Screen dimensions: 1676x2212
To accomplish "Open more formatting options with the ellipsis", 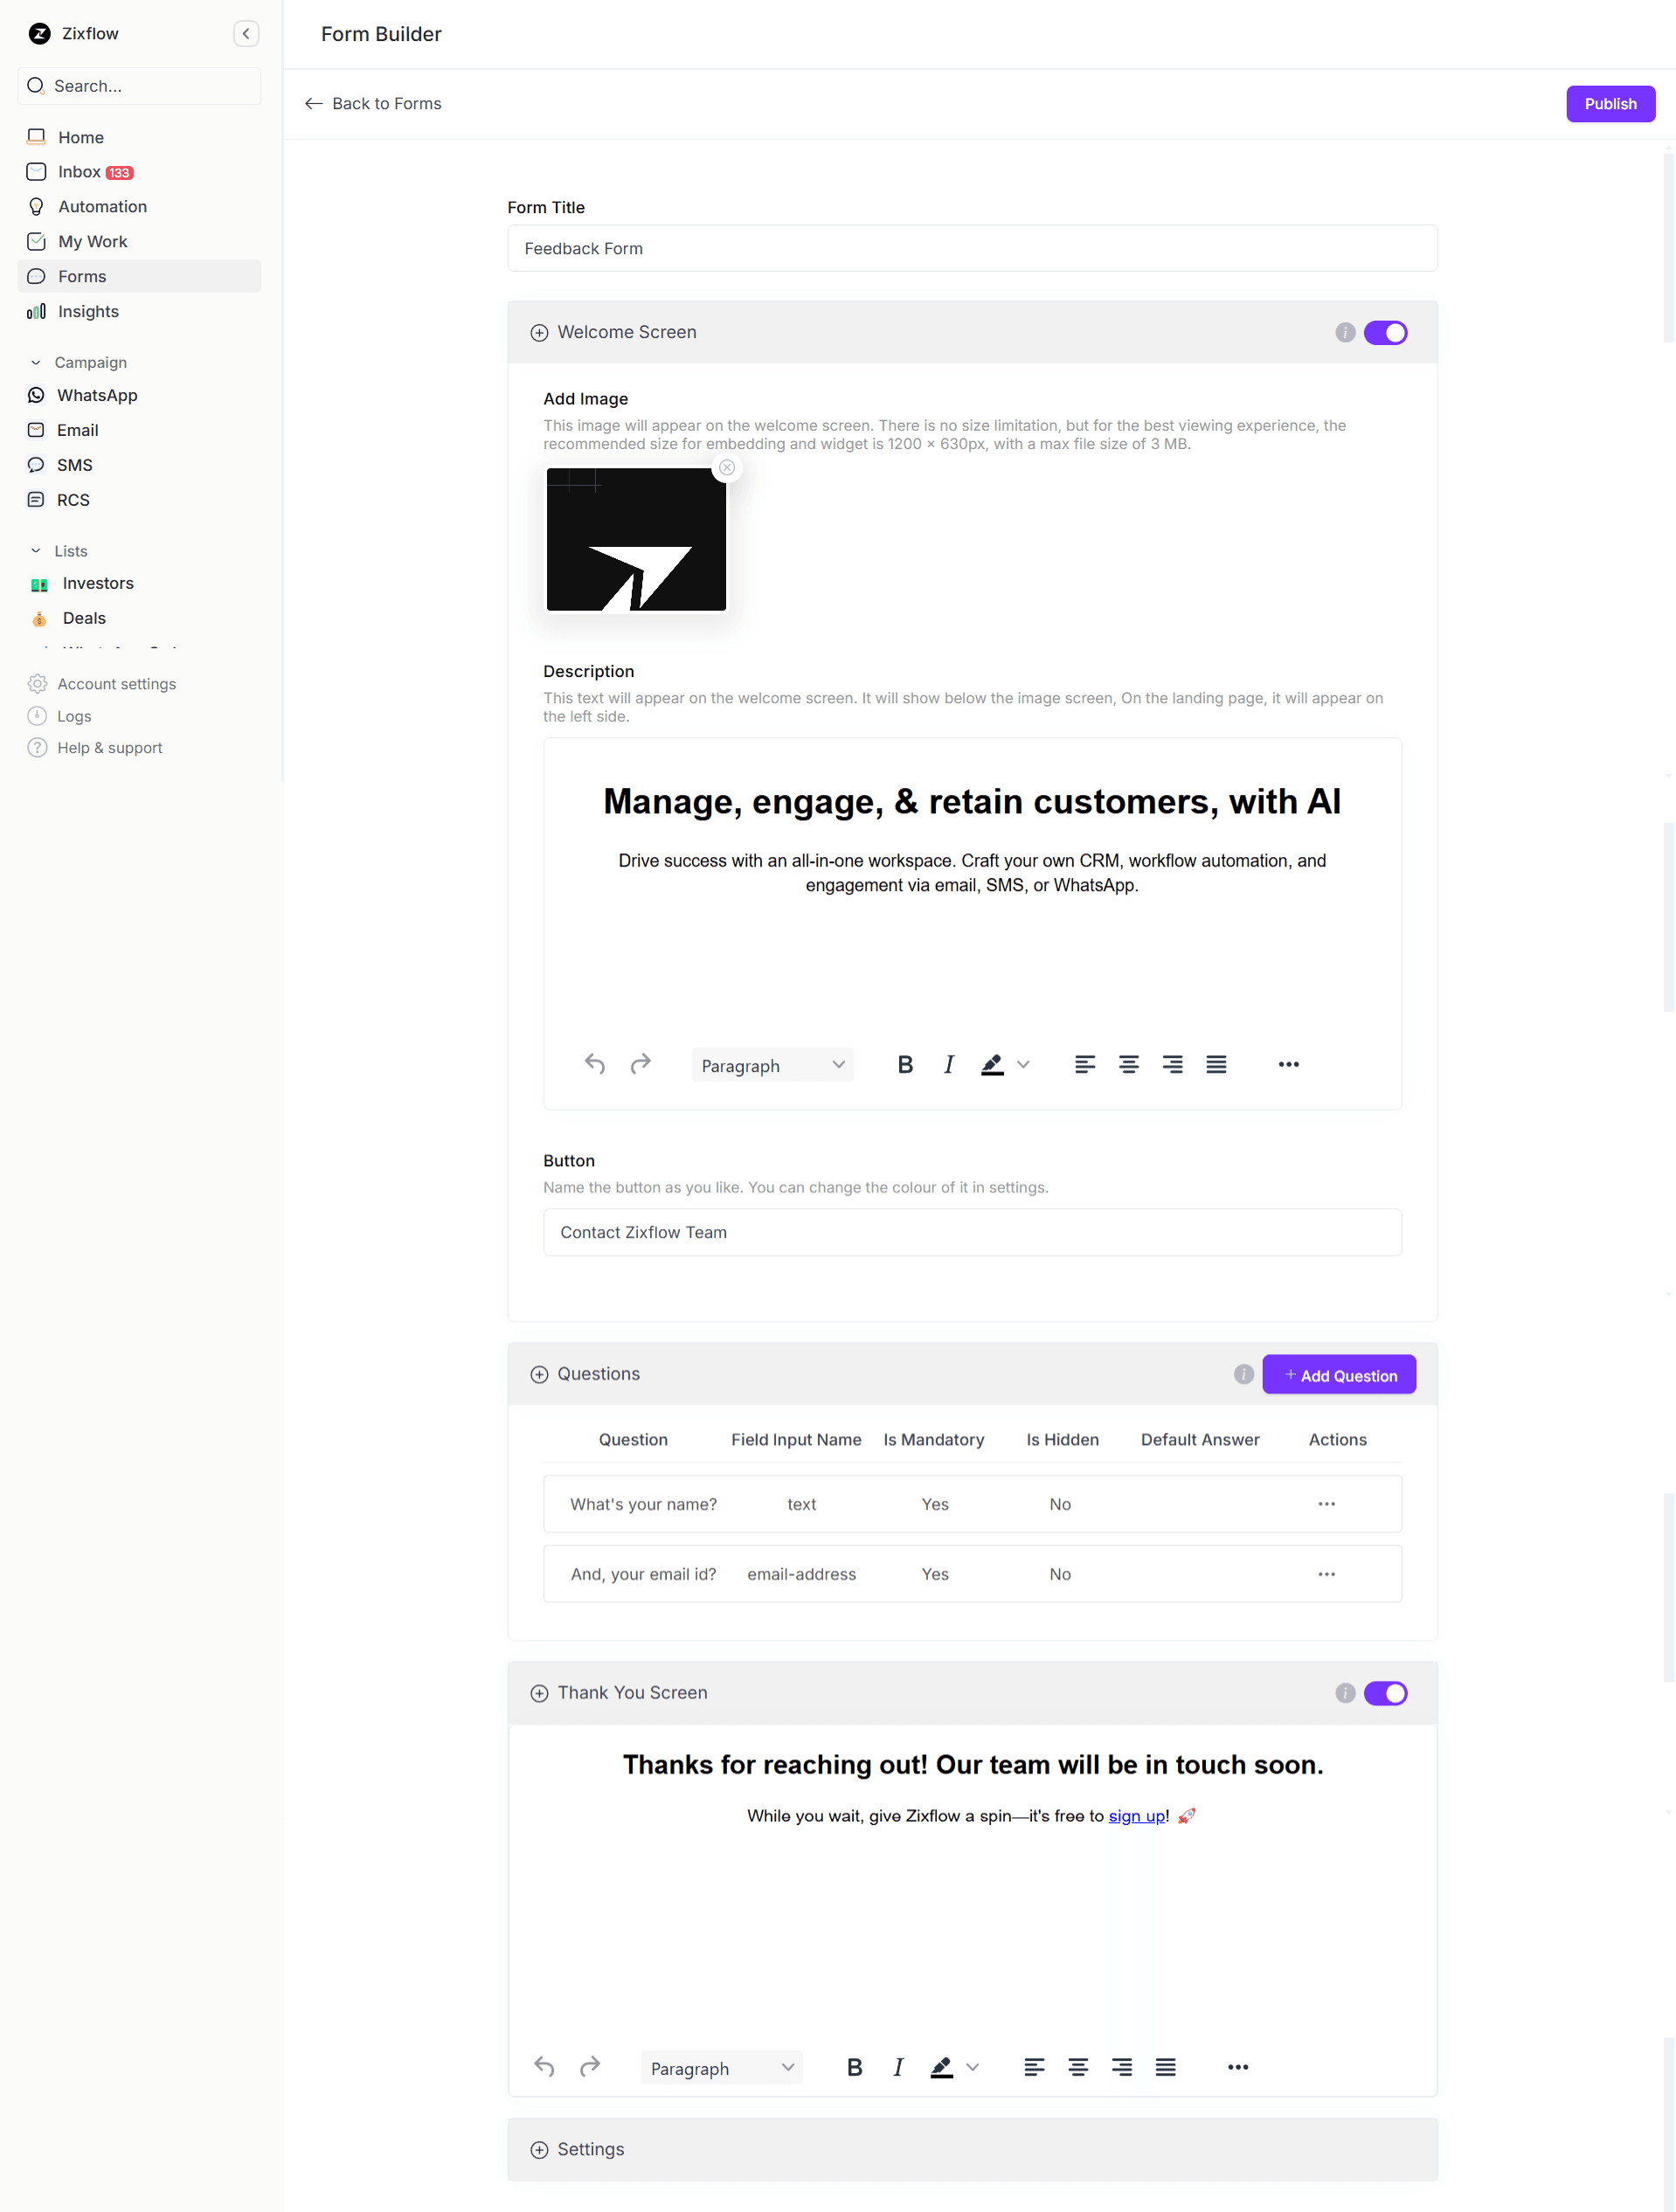I will pos(1288,1064).
